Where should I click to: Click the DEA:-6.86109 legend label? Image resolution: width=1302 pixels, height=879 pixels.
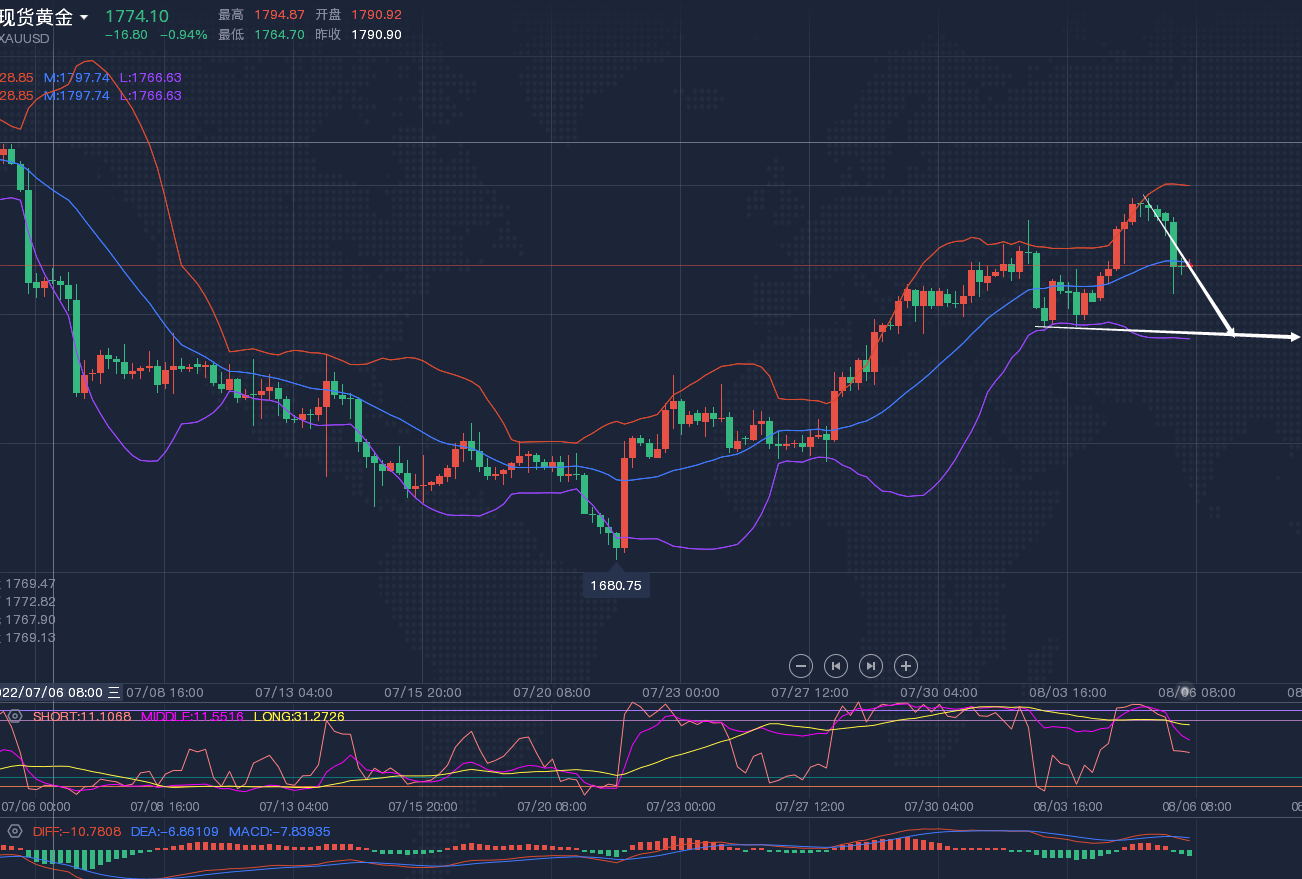point(175,832)
